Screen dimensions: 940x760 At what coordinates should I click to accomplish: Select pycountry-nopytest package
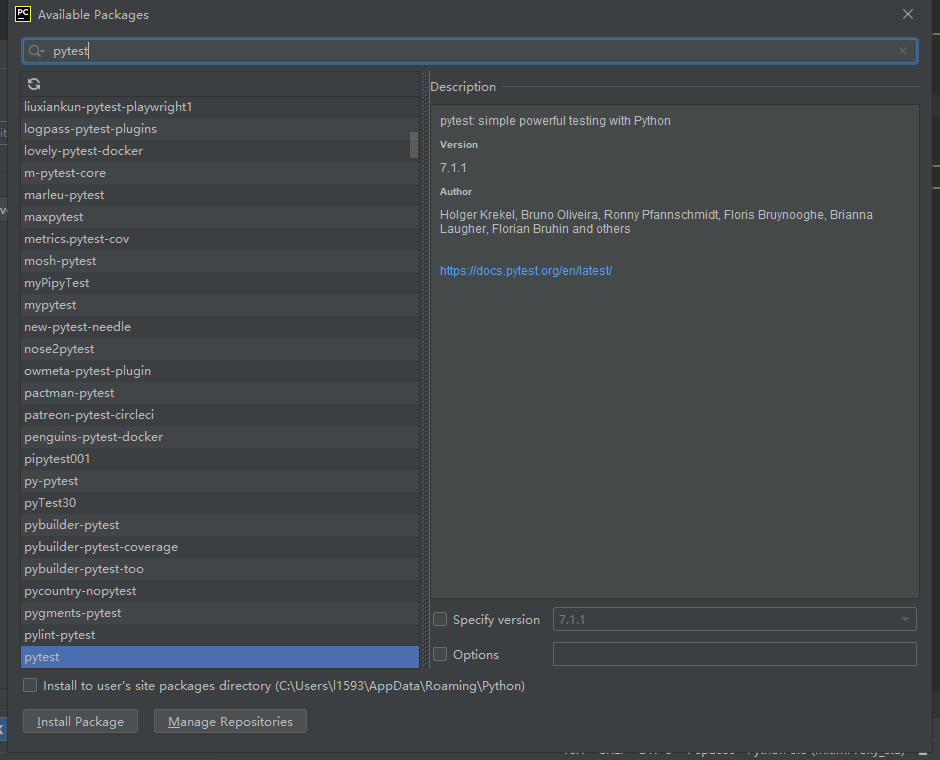(x=220, y=591)
